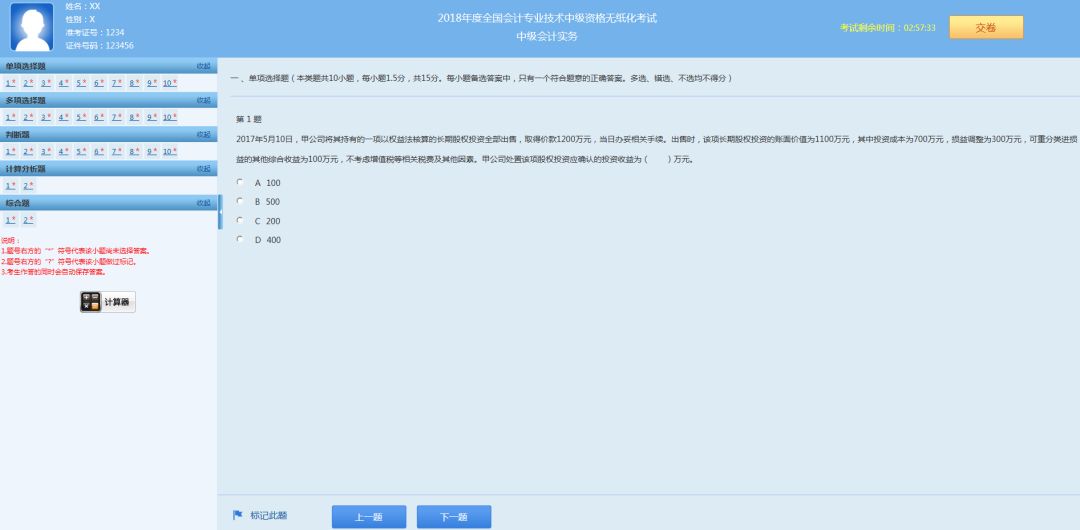The image size is (1080, 530).
Task: Jump to question 1 in 判断题
Action: coord(10,152)
